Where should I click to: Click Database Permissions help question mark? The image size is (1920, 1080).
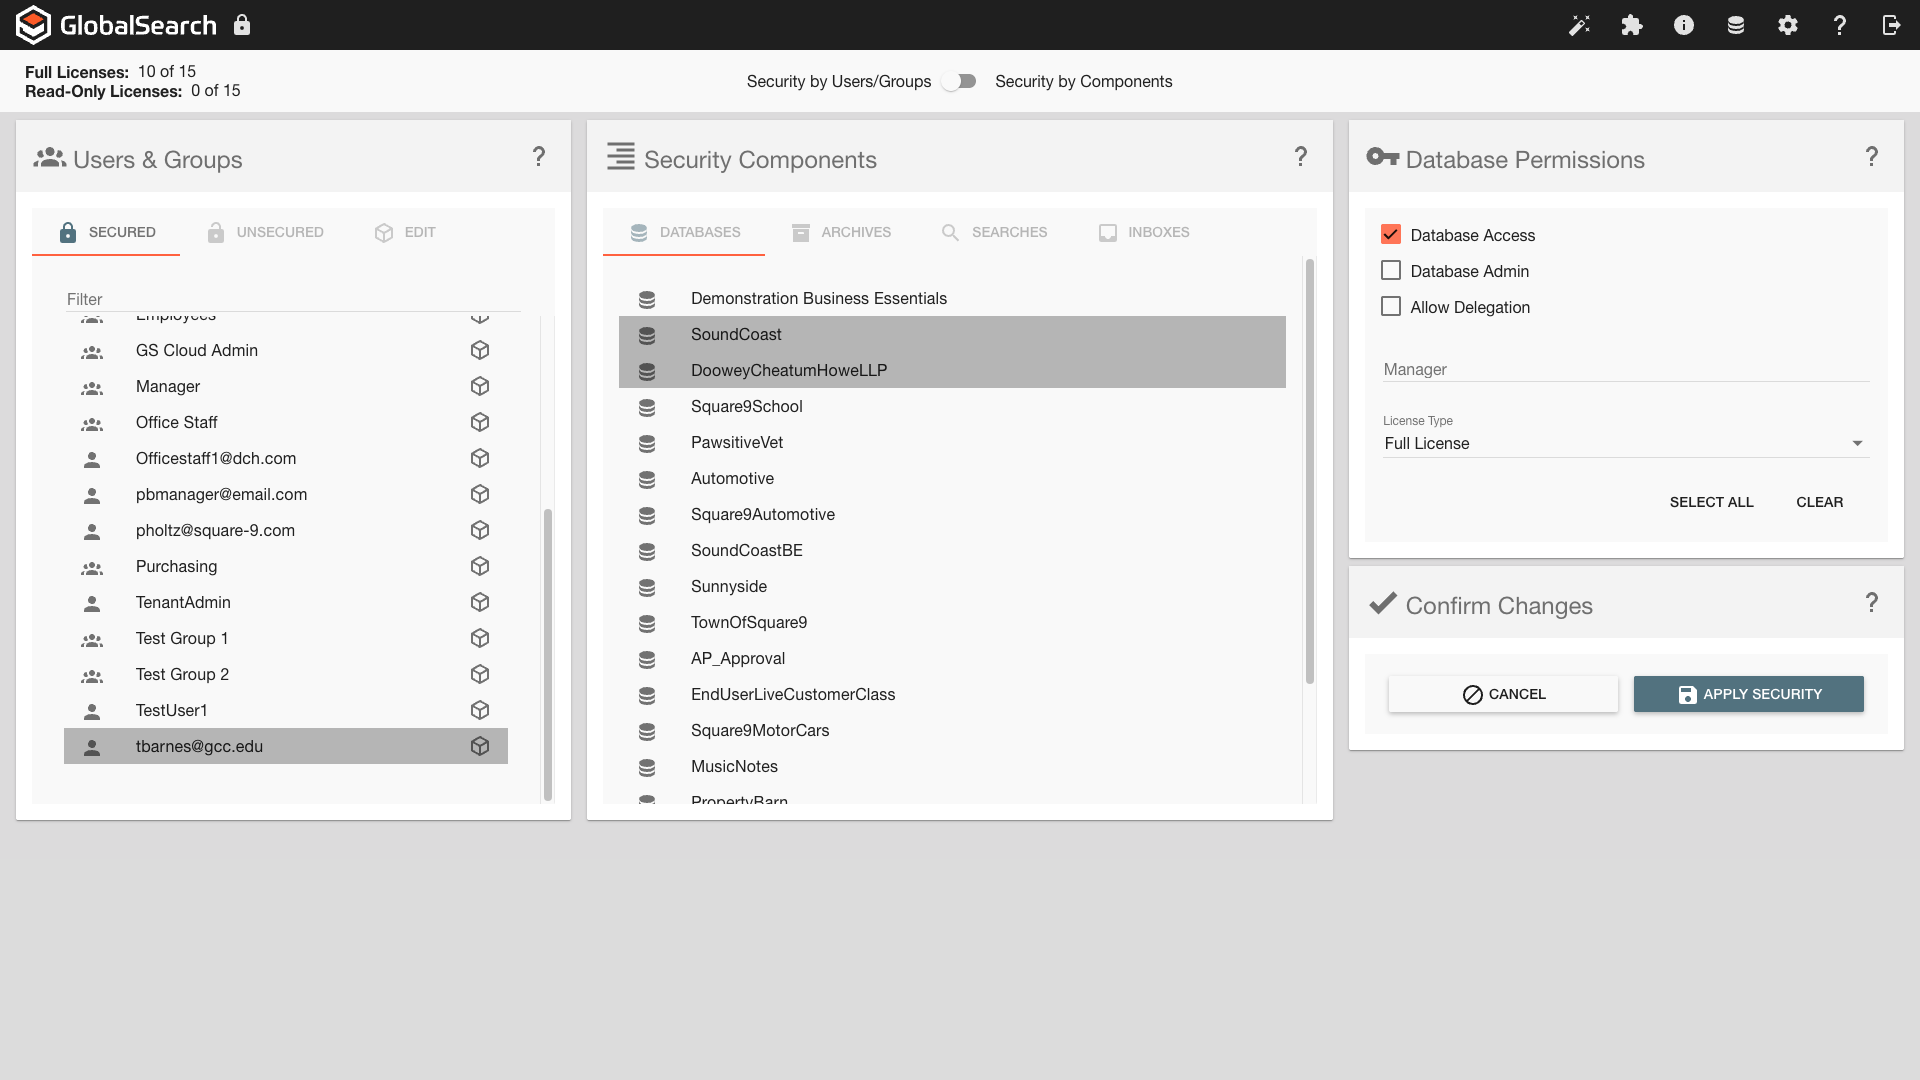click(x=1872, y=157)
